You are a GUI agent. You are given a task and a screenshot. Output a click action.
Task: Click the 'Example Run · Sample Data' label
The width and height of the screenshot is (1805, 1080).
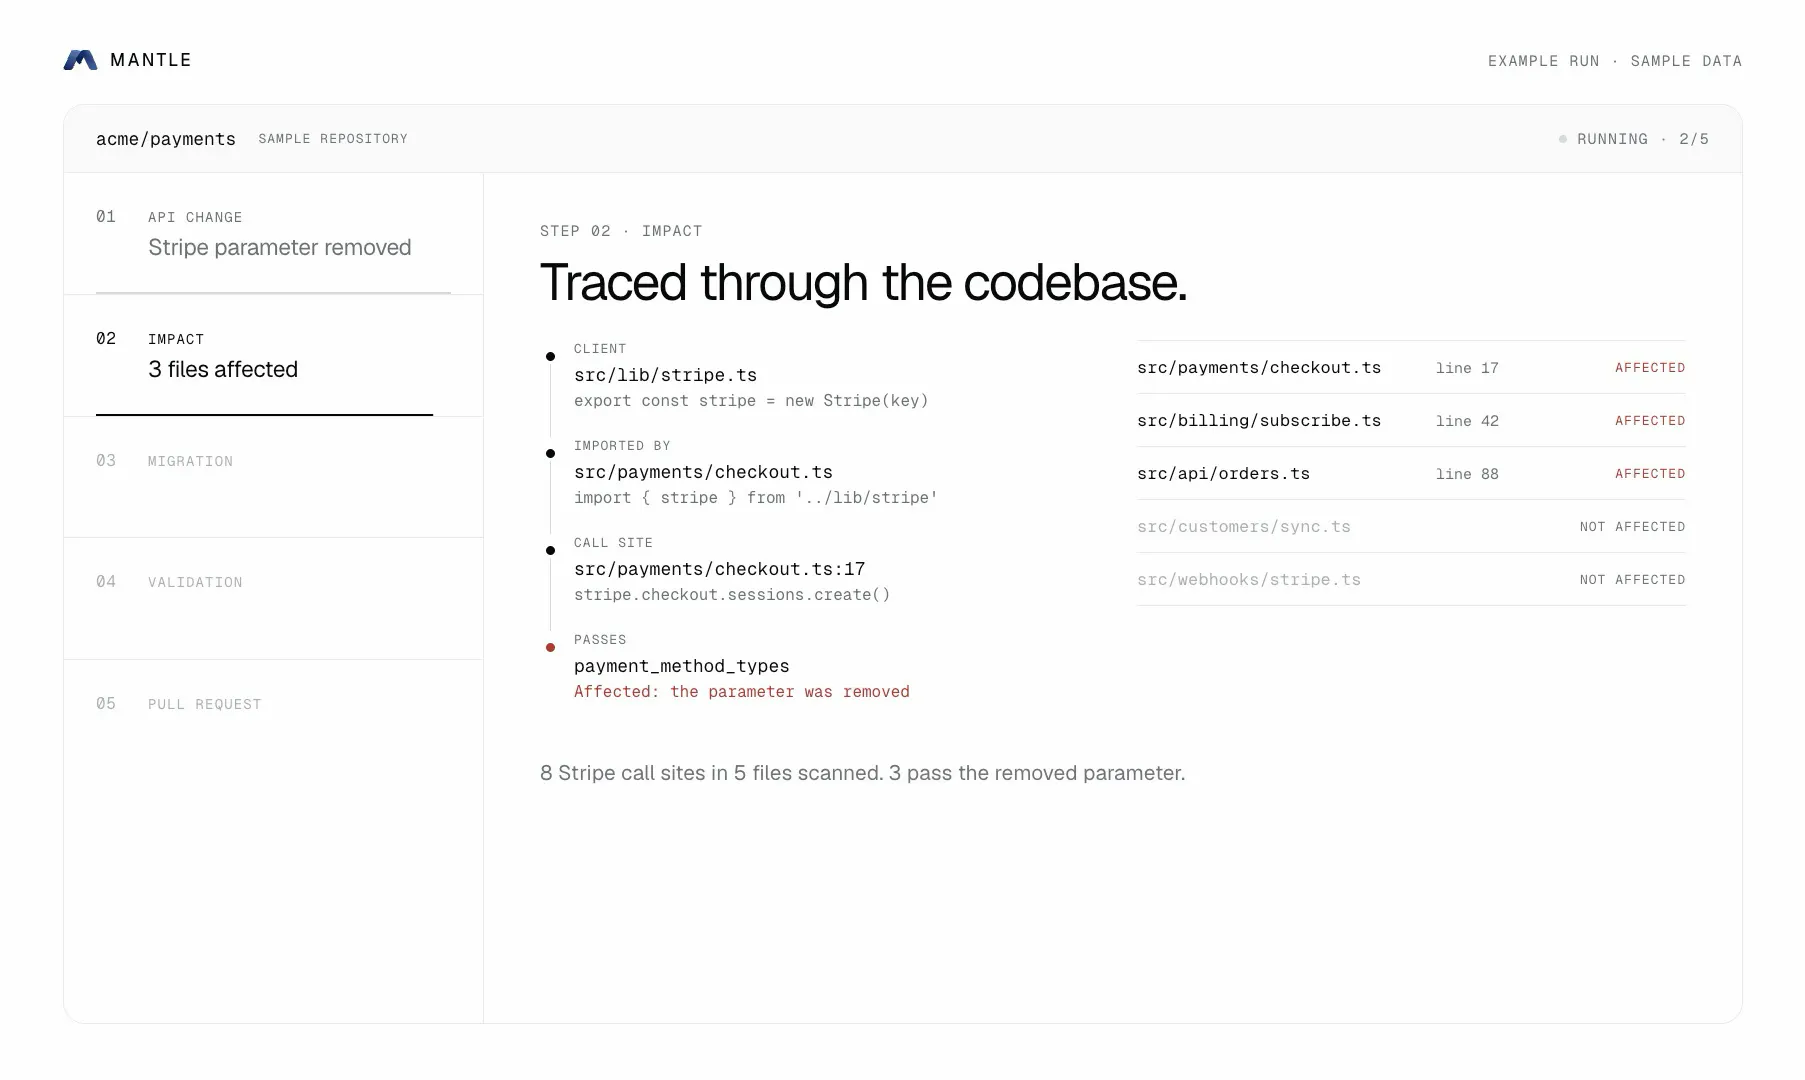tap(1615, 61)
